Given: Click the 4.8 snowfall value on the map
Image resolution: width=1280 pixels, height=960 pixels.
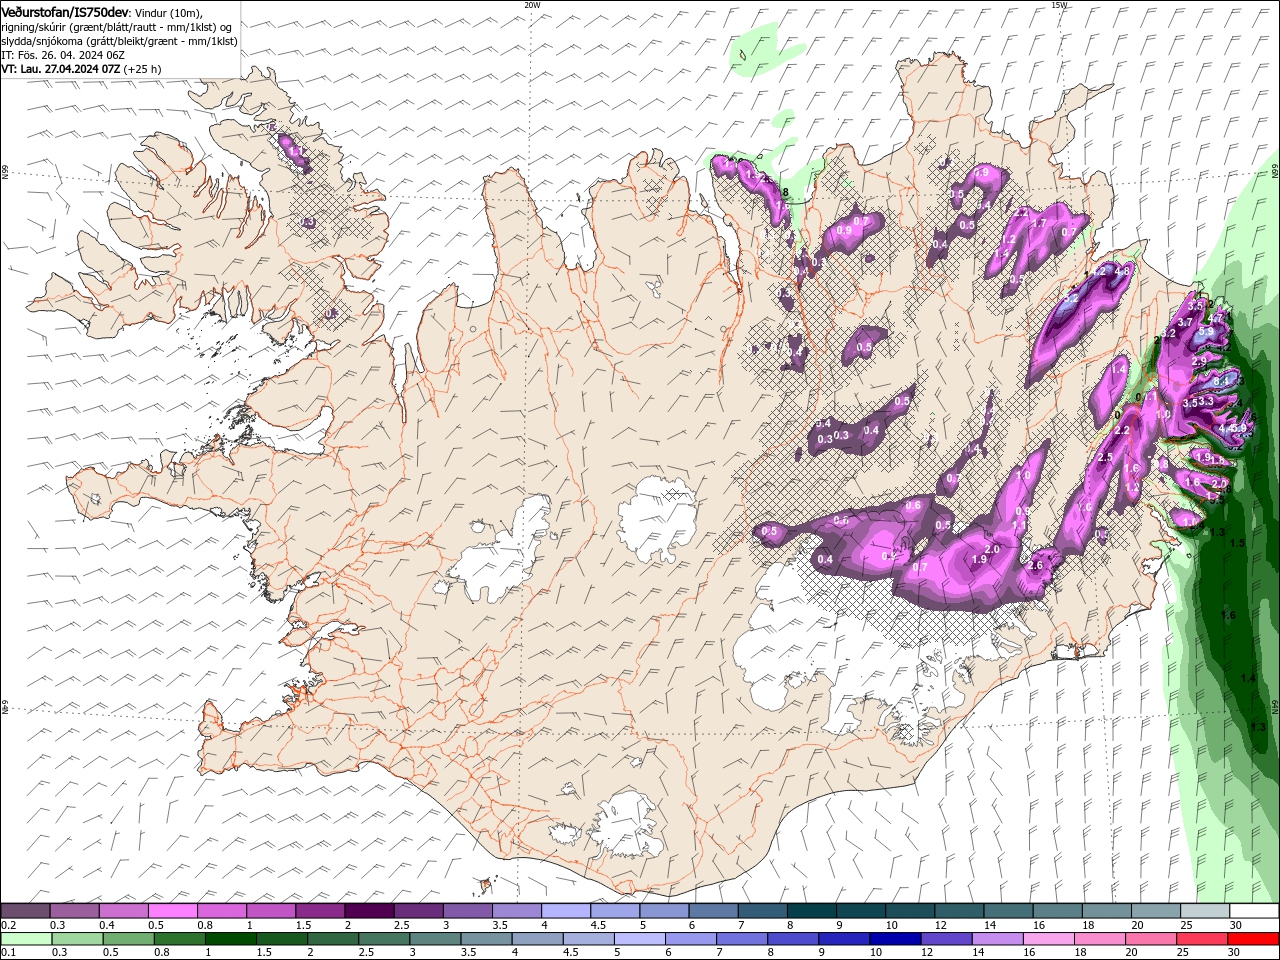Looking at the screenshot, I should click(x=1122, y=271).
